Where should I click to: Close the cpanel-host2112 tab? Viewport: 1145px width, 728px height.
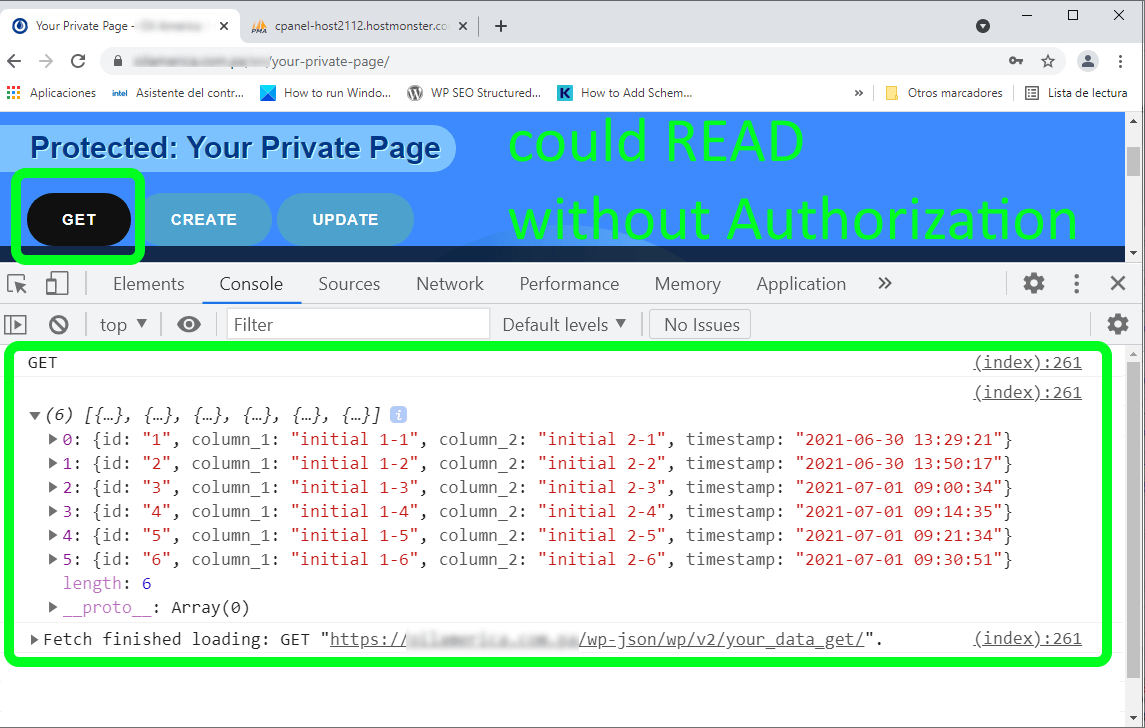(463, 26)
